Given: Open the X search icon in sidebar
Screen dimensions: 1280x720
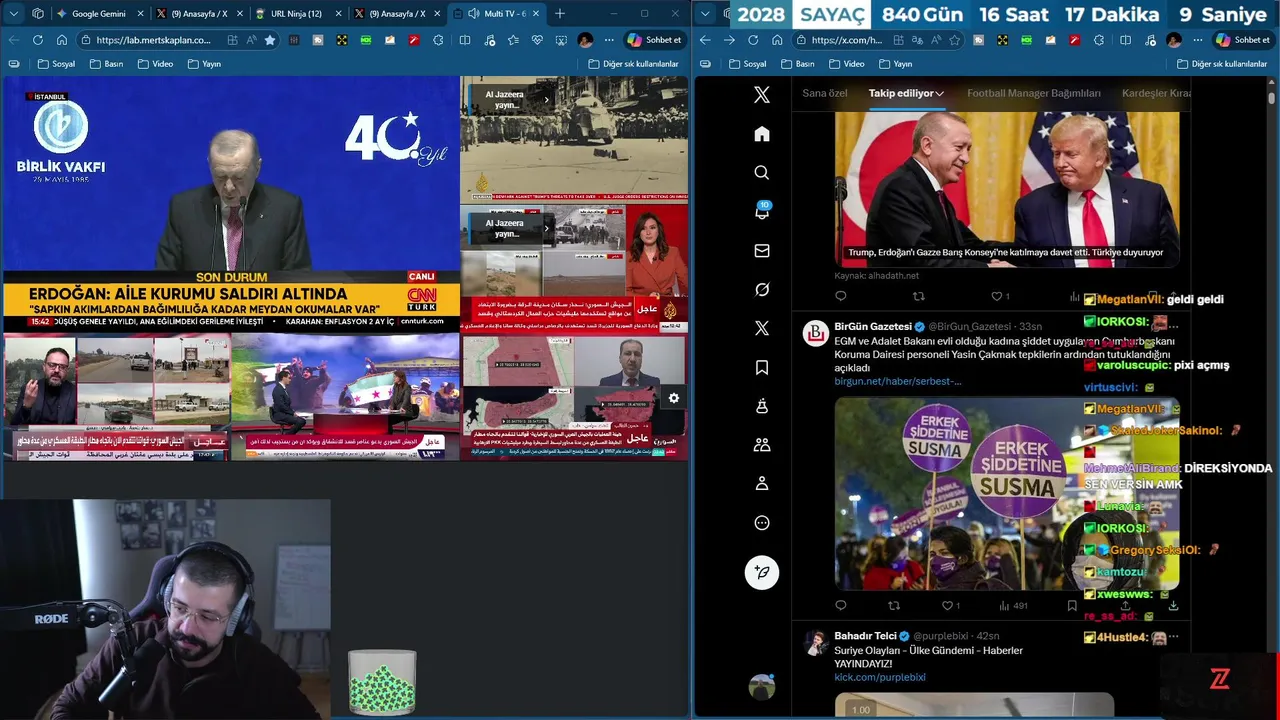Looking at the screenshot, I should pyautogui.click(x=762, y=173).
